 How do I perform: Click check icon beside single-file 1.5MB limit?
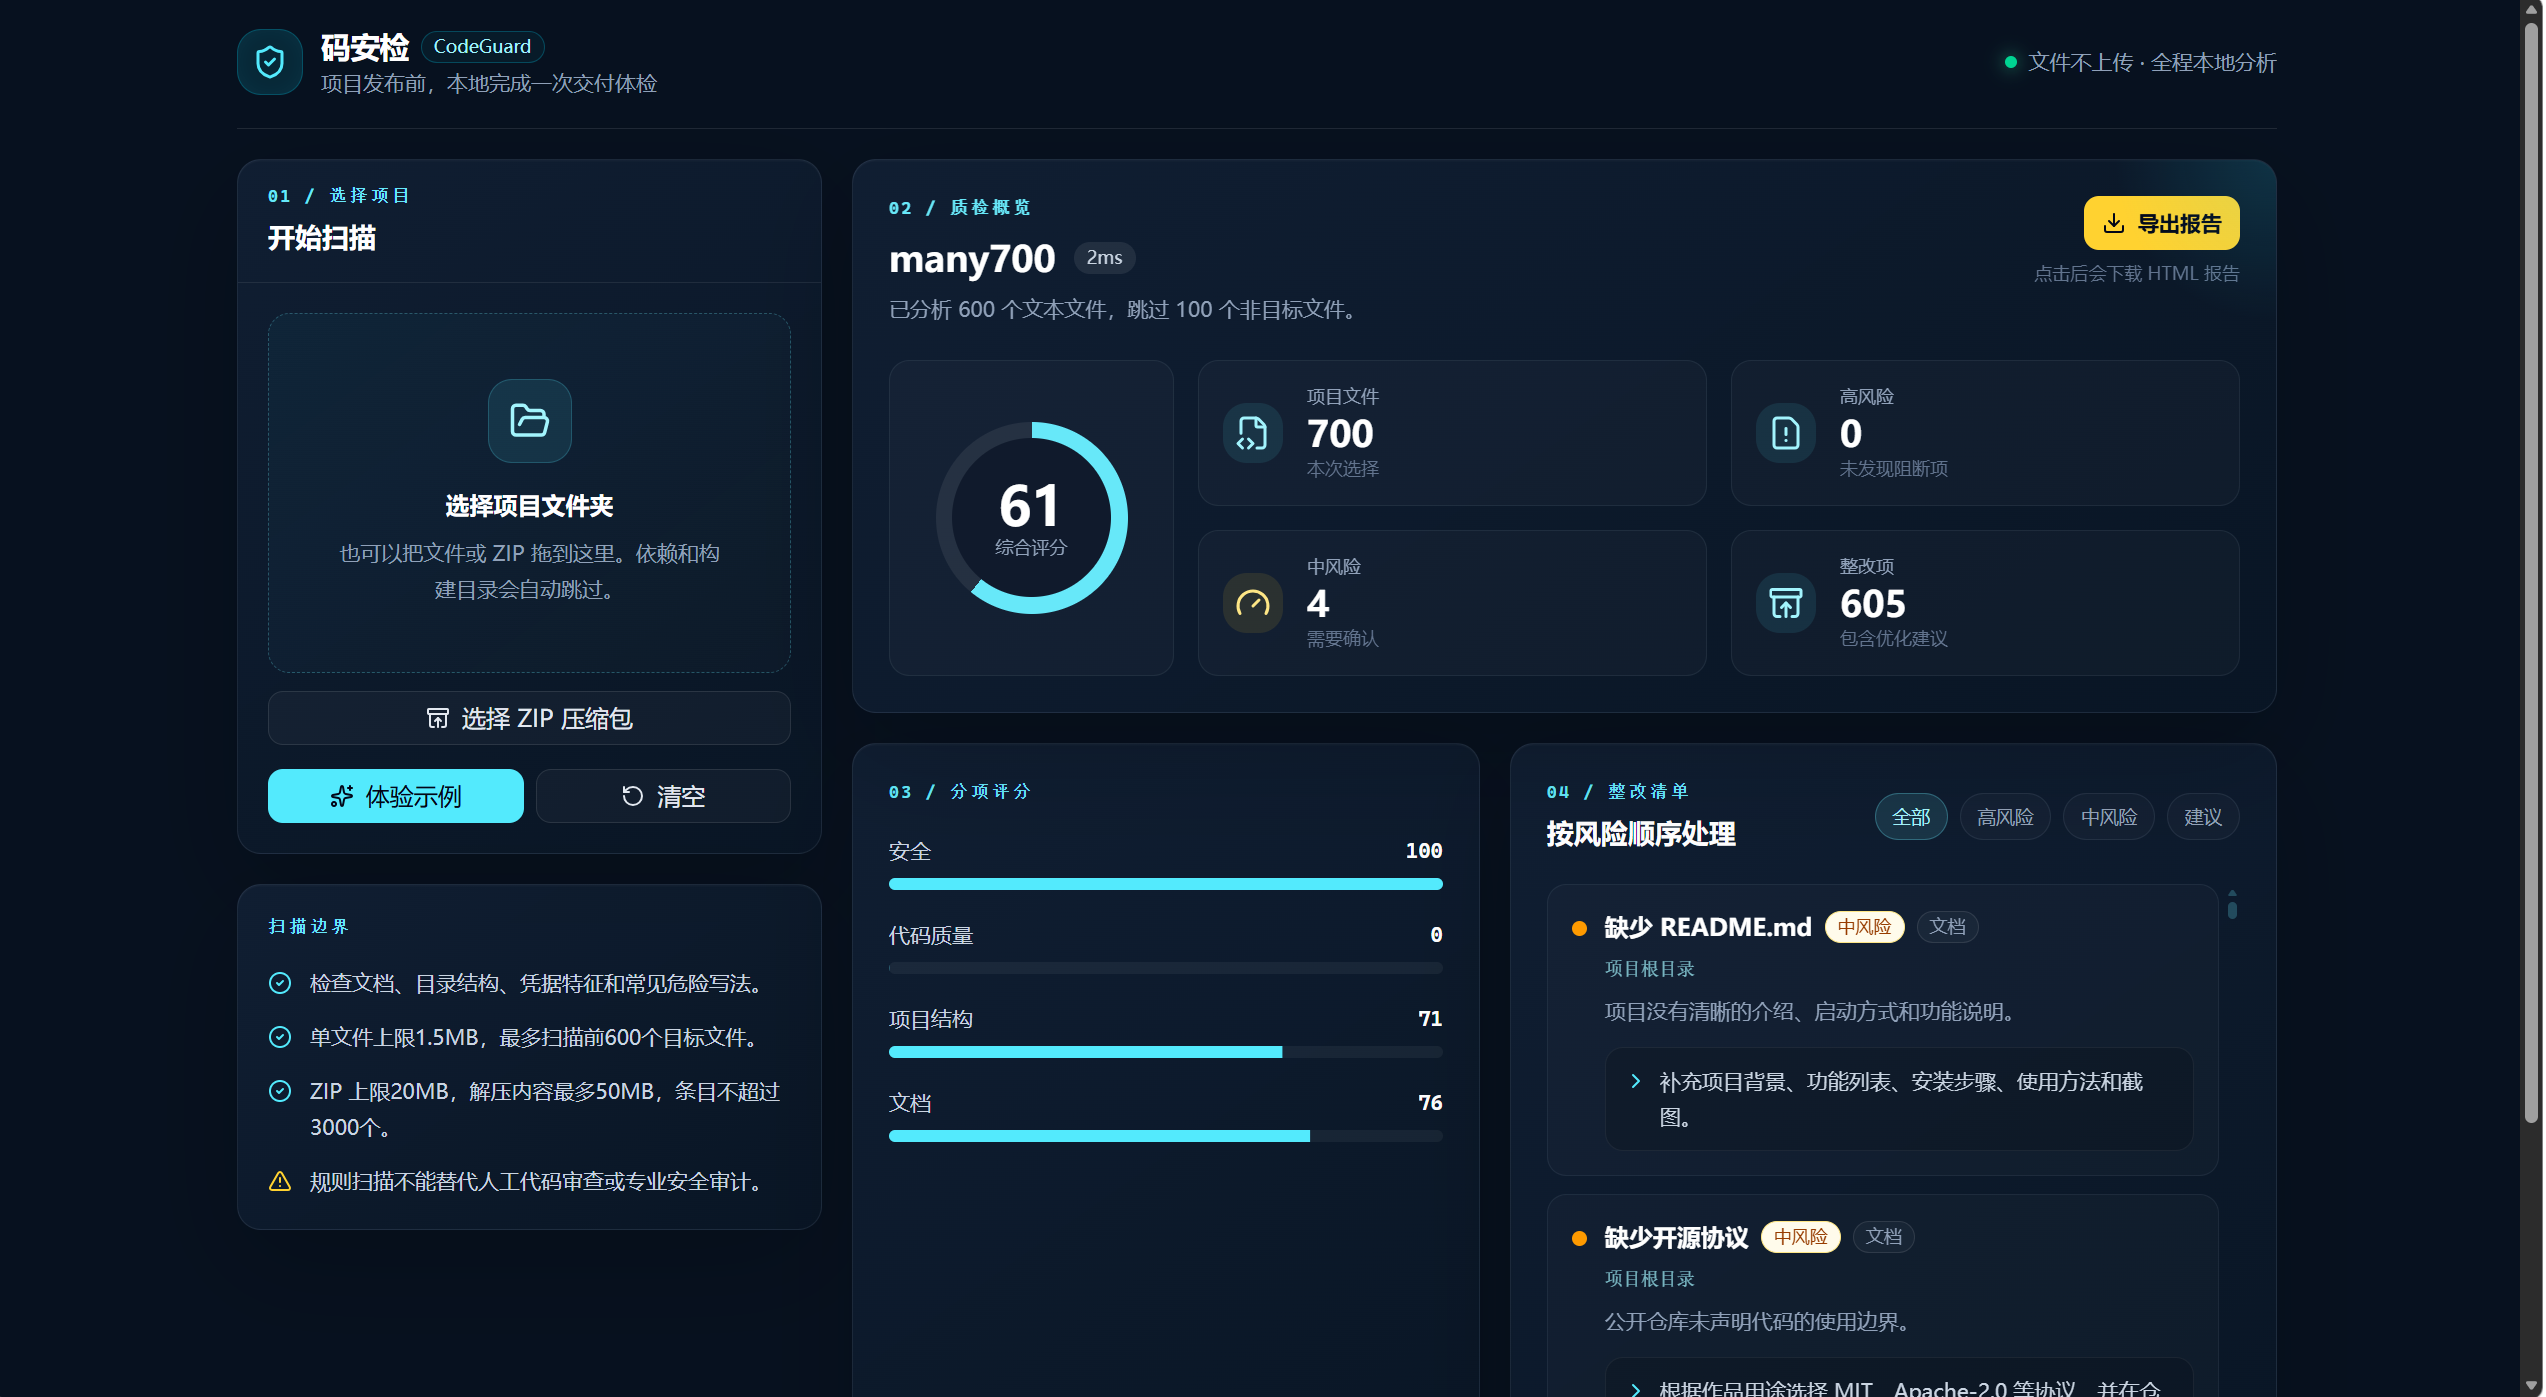point(280,1037)
